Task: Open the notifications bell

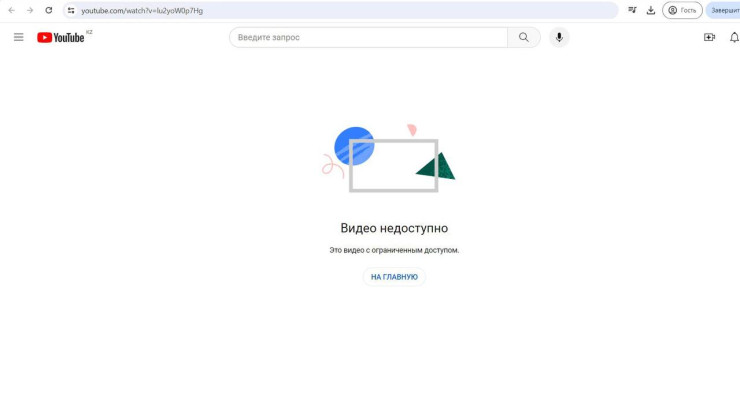Action: point(734,37)
